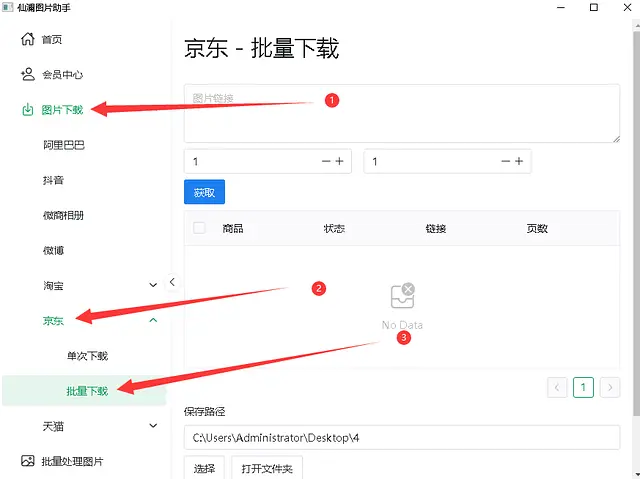
Task: Close the window
Action: click(x=627, y=7)
